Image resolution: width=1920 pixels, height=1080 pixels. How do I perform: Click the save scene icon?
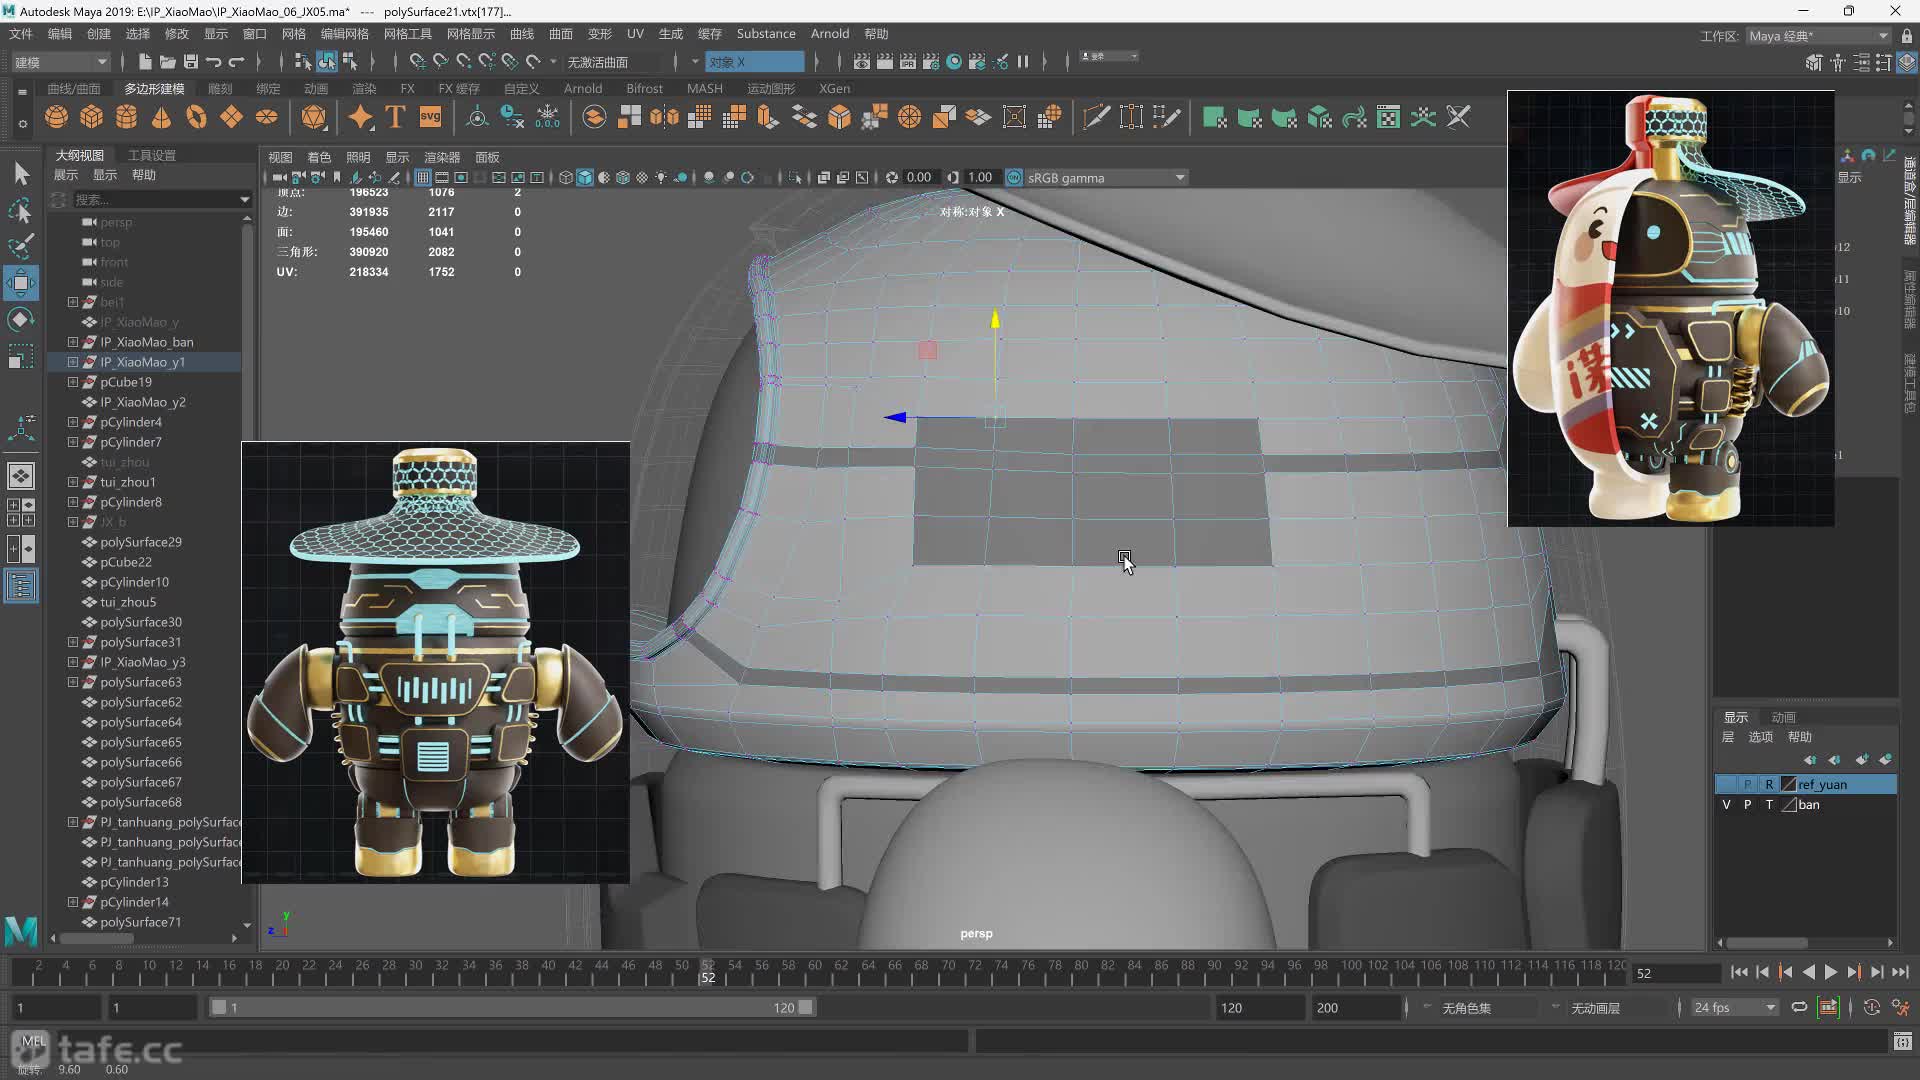(190, 62)
